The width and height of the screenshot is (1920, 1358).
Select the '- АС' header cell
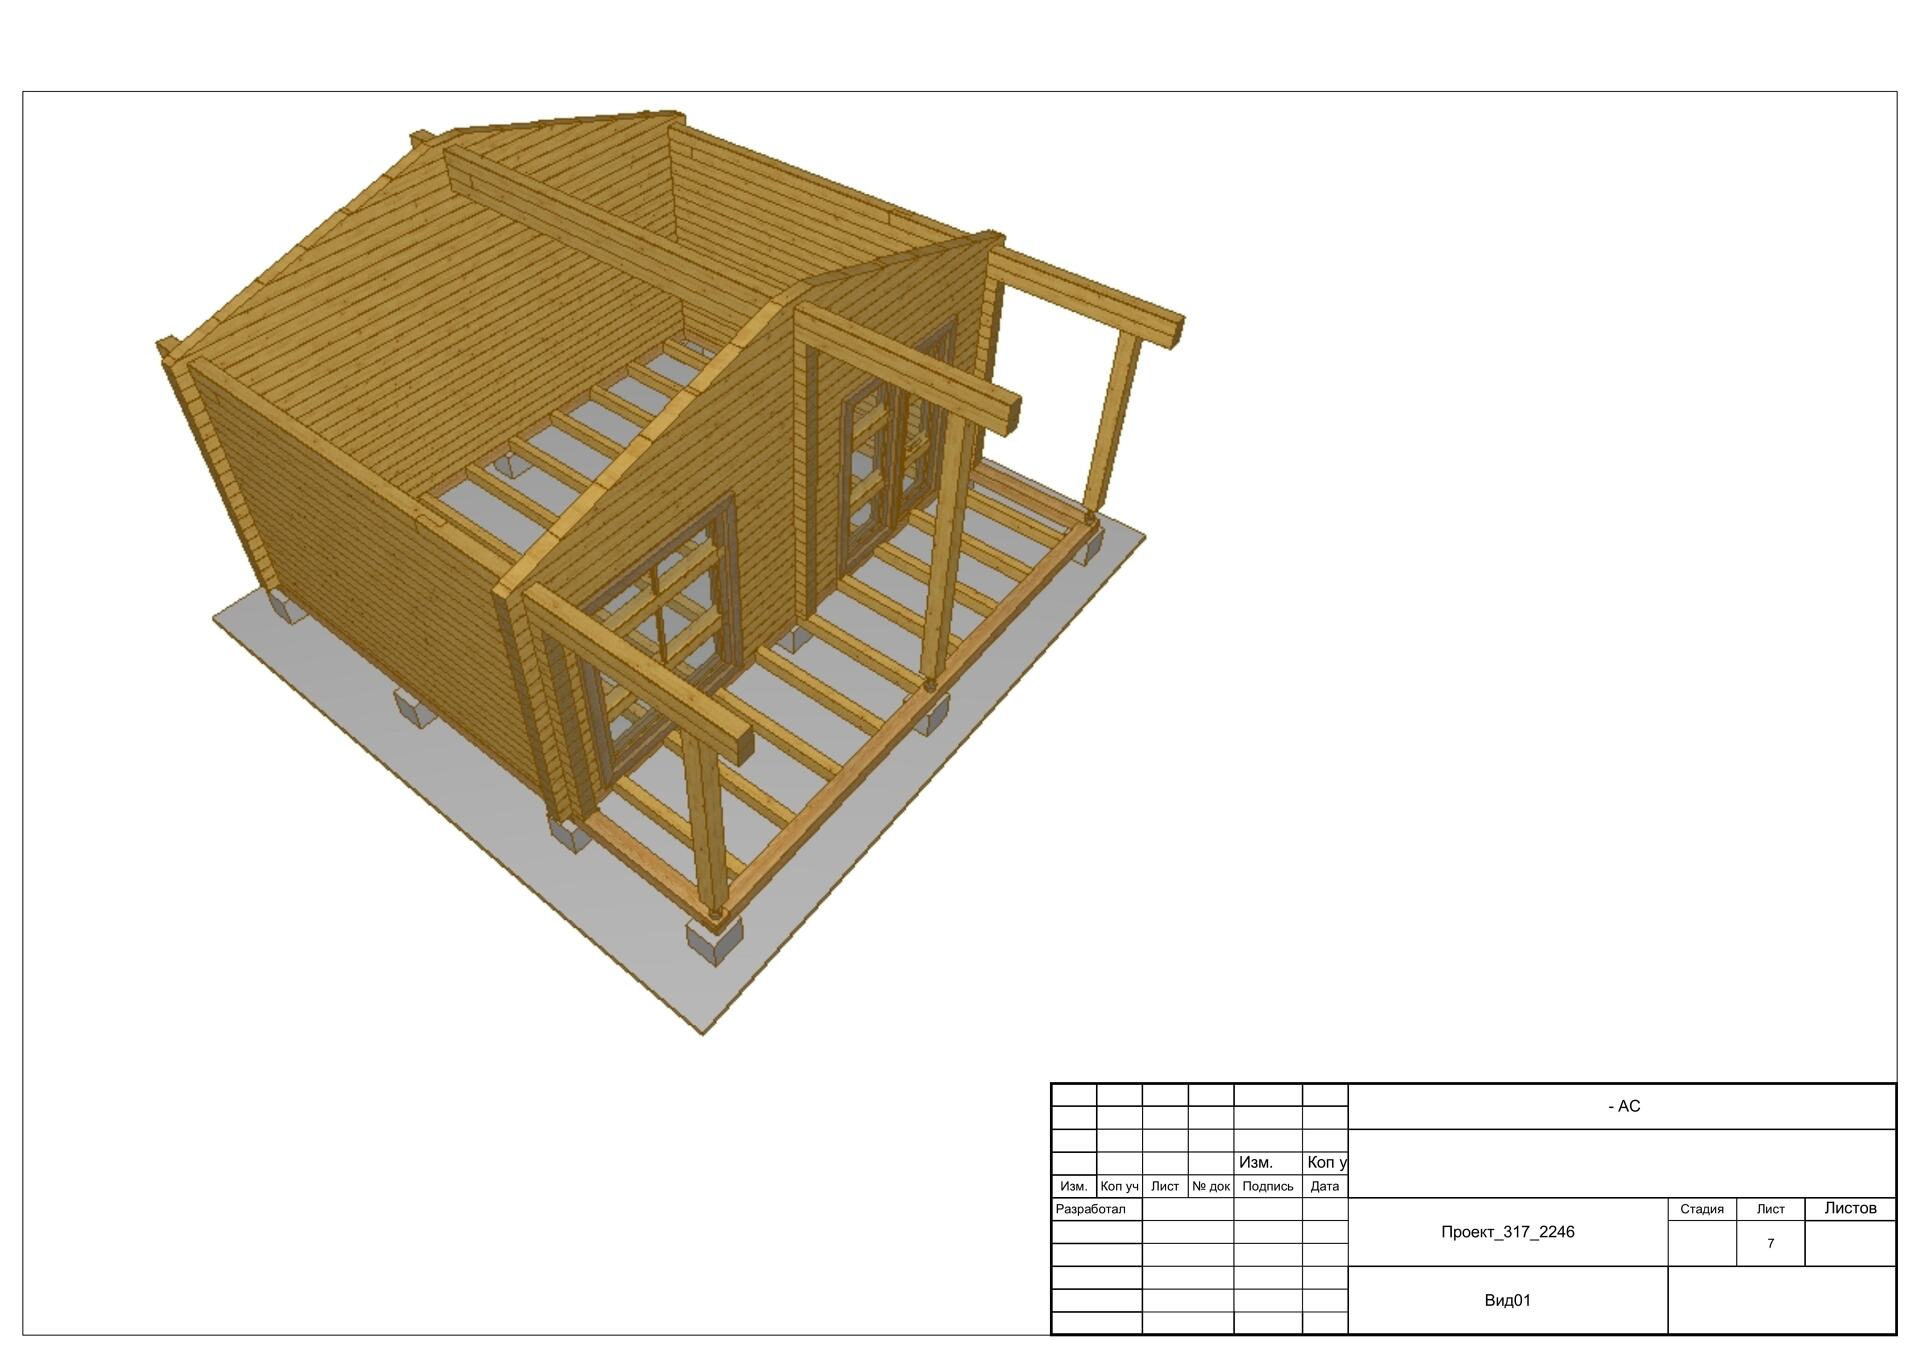point(1623,1106)
